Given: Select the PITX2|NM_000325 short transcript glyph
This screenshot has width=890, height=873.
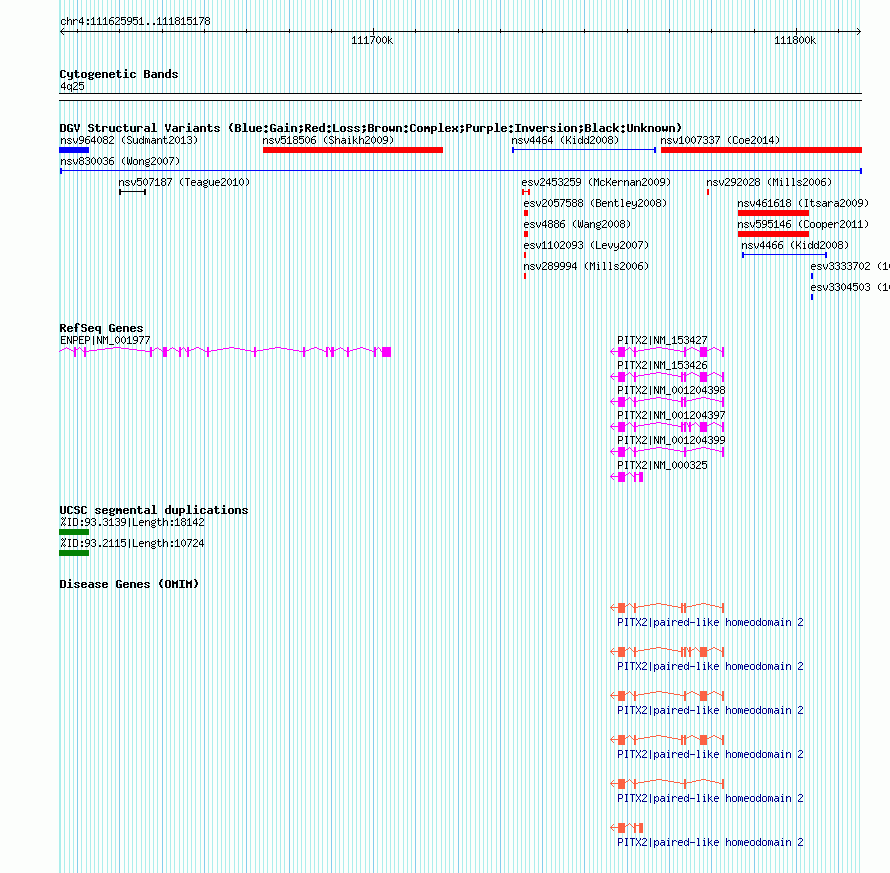Looking at the screenshot, I should 627,477.
